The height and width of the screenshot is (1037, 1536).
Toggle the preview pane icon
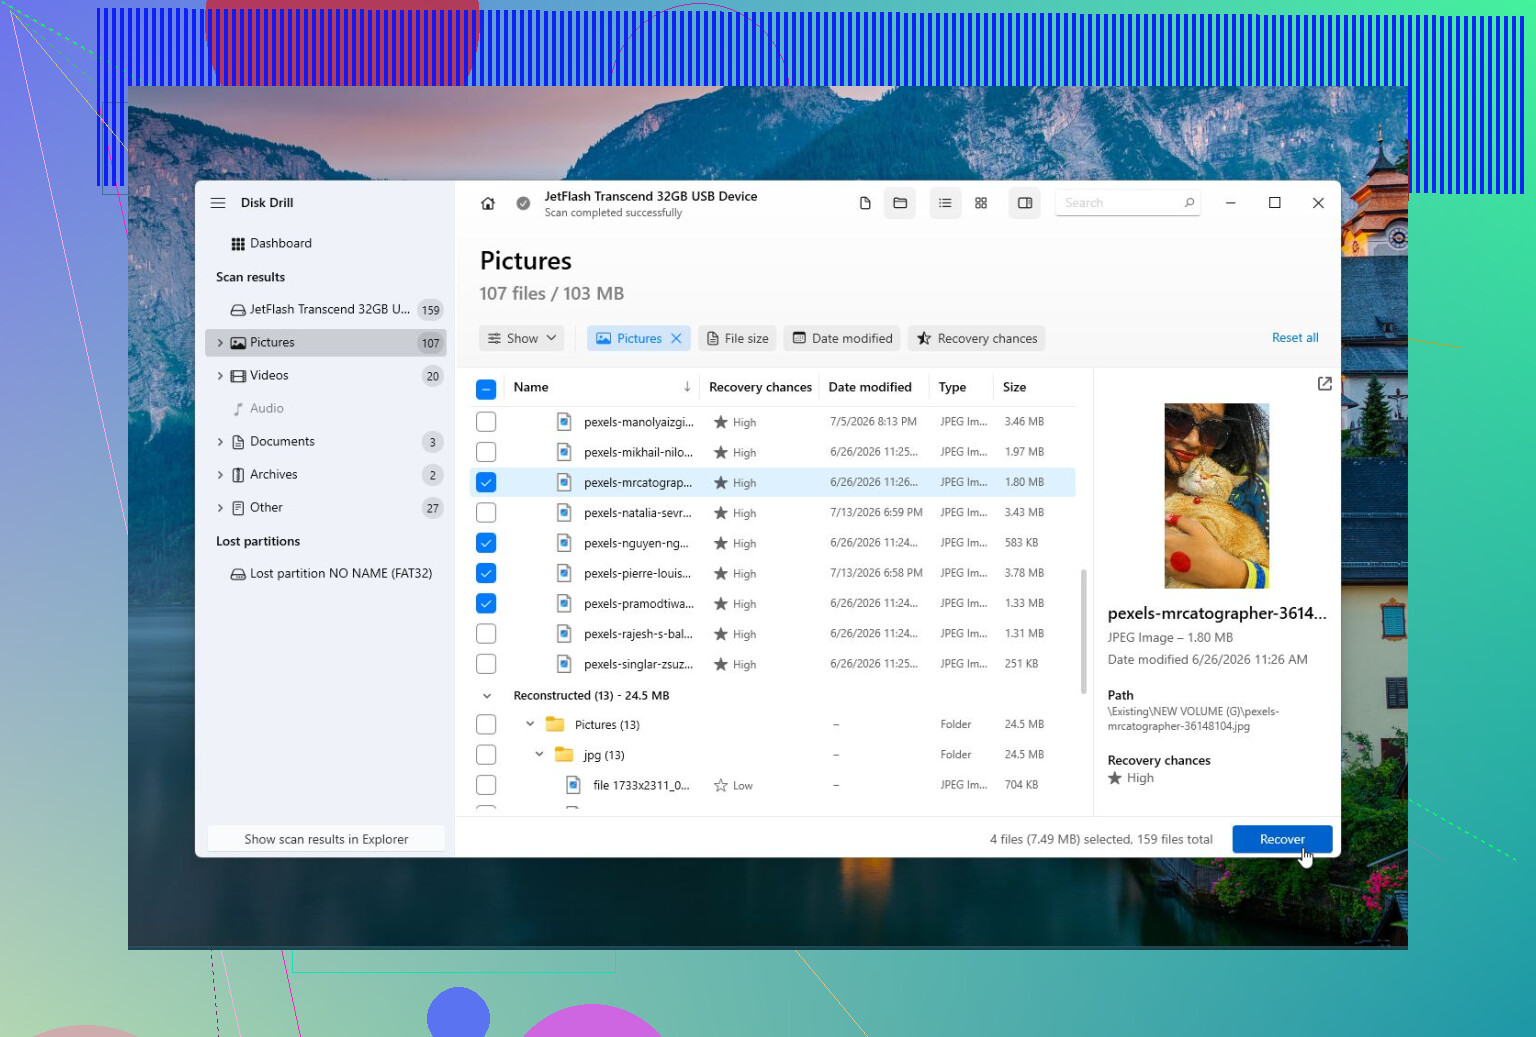coord(1025,203)
